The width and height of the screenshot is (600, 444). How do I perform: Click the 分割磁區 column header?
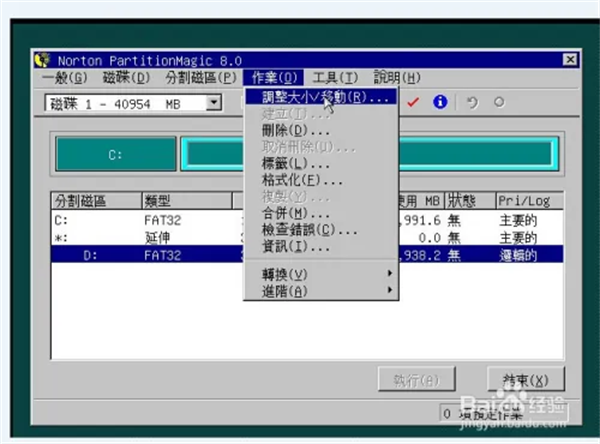click(x=96, y=201)
